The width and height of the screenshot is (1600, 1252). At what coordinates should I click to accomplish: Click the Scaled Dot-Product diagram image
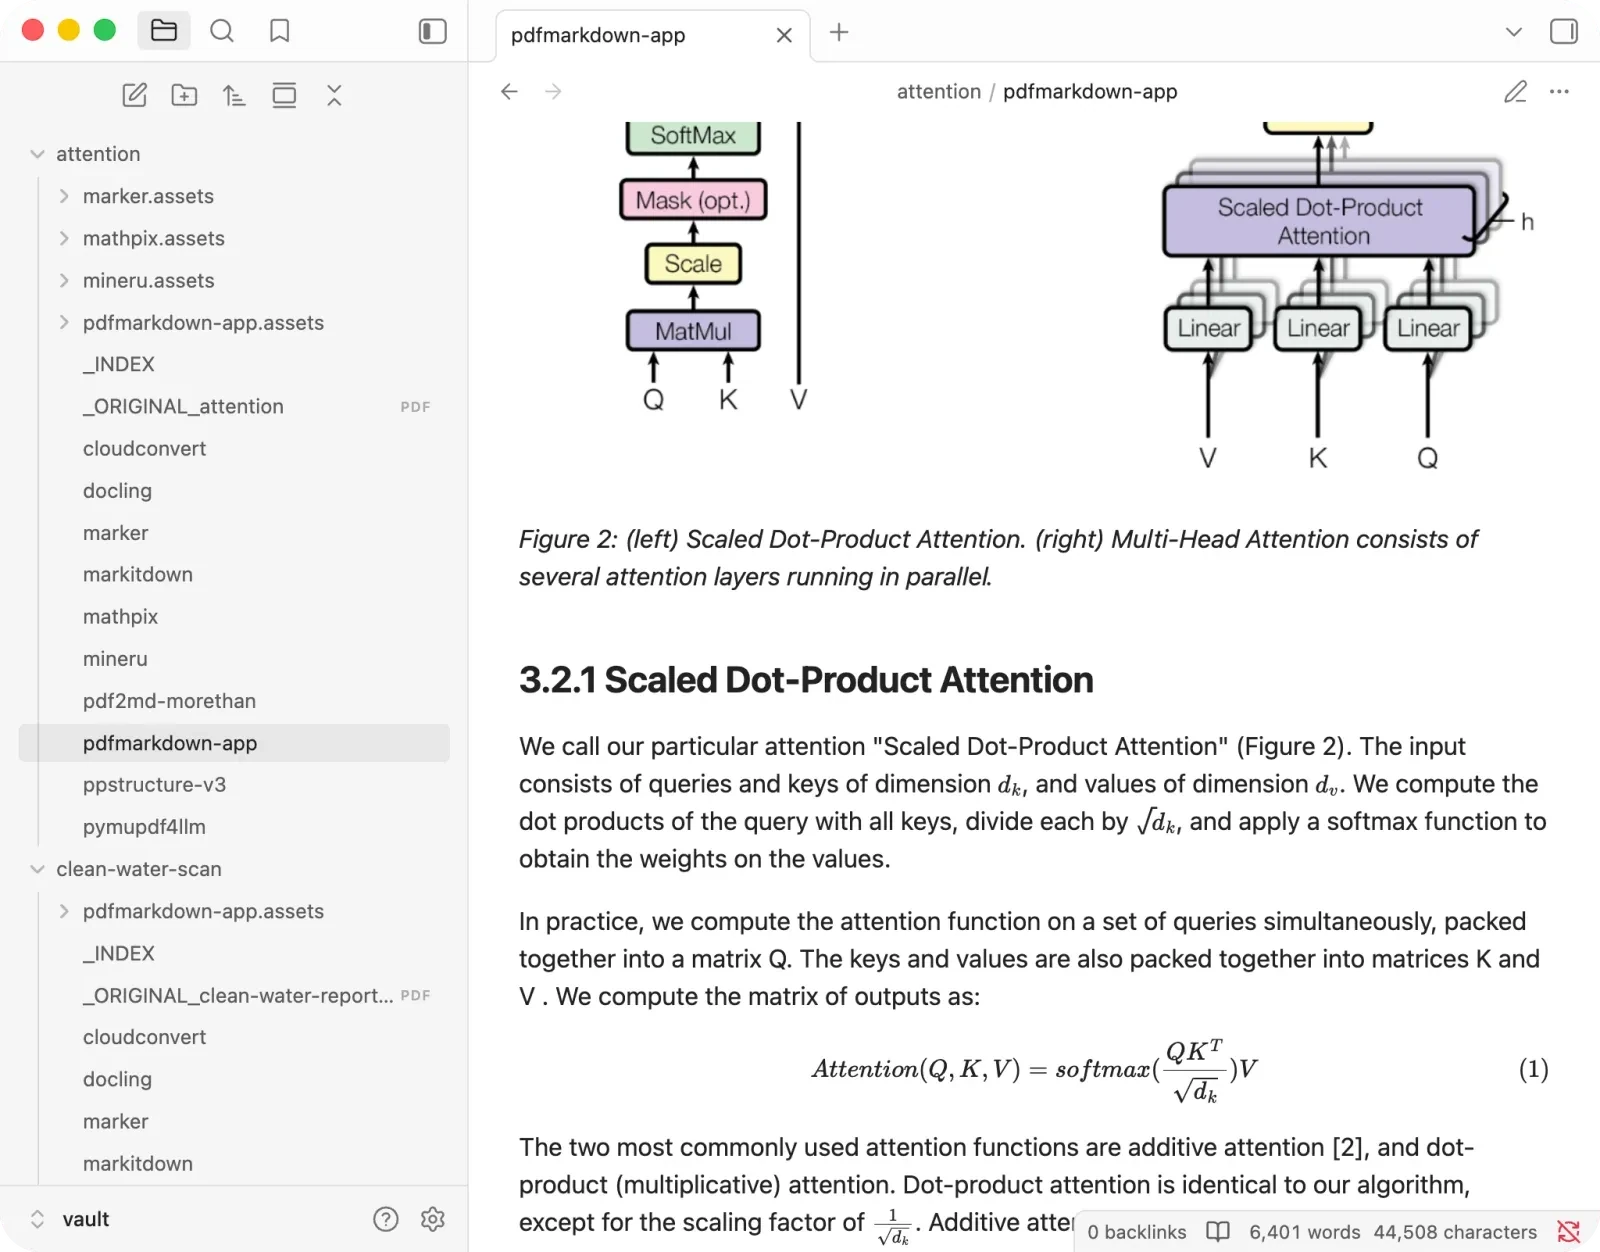tap(715, 267)
